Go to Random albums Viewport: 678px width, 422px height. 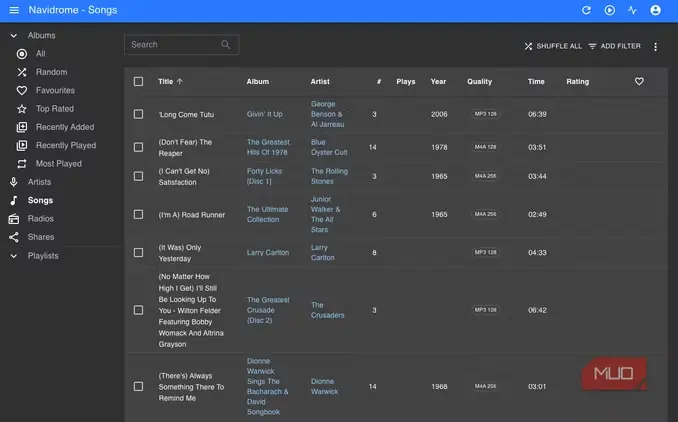pos(51,72)
